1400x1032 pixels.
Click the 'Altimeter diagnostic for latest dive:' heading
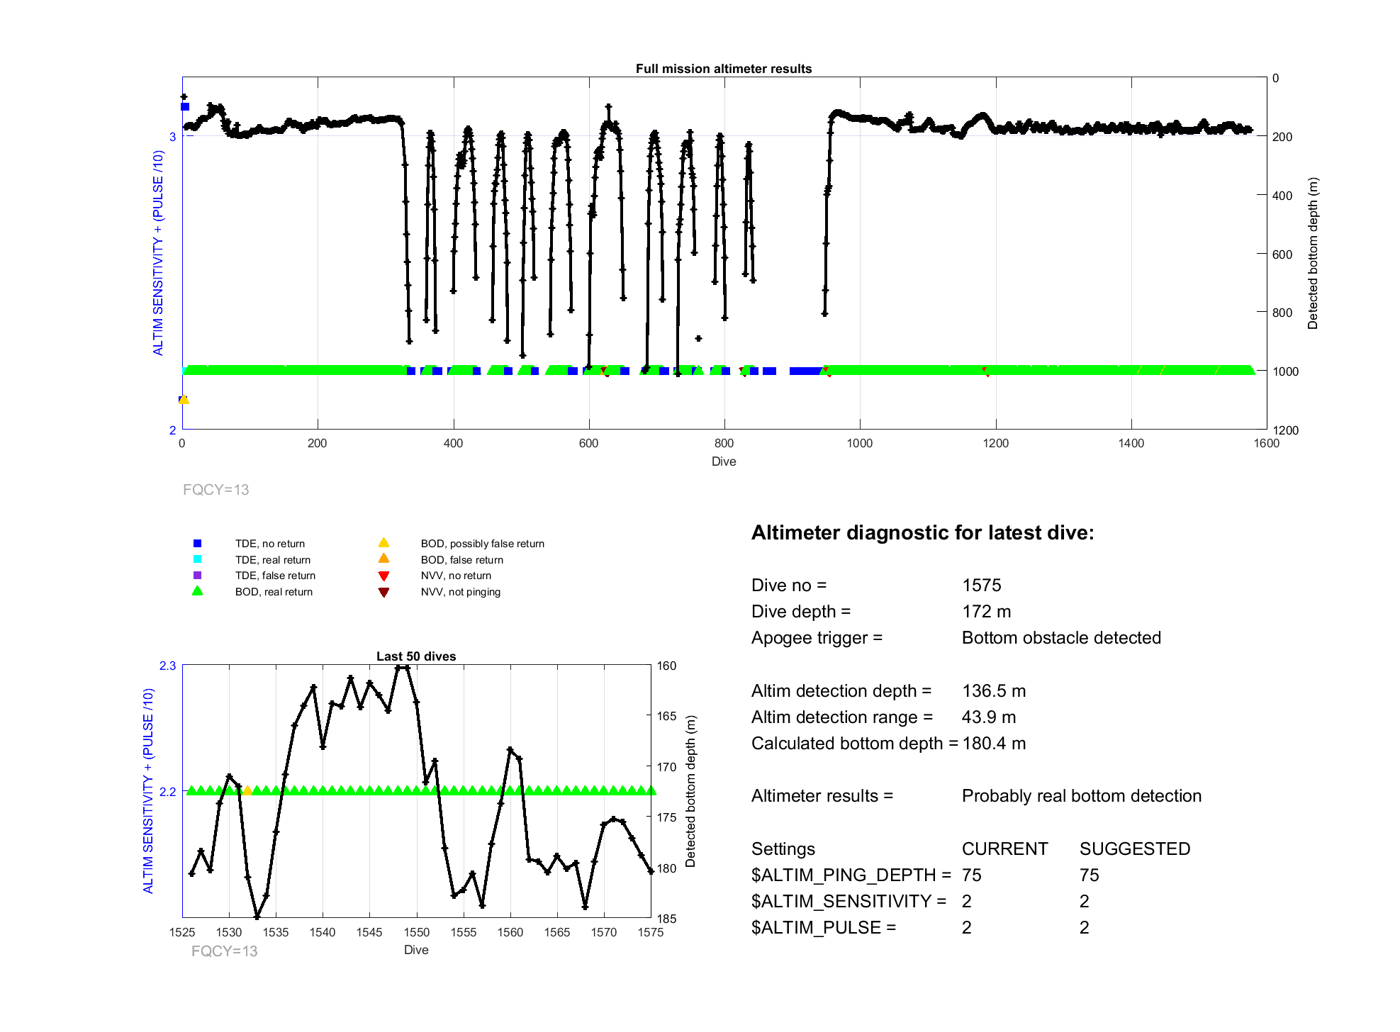(x=922, y=533)
